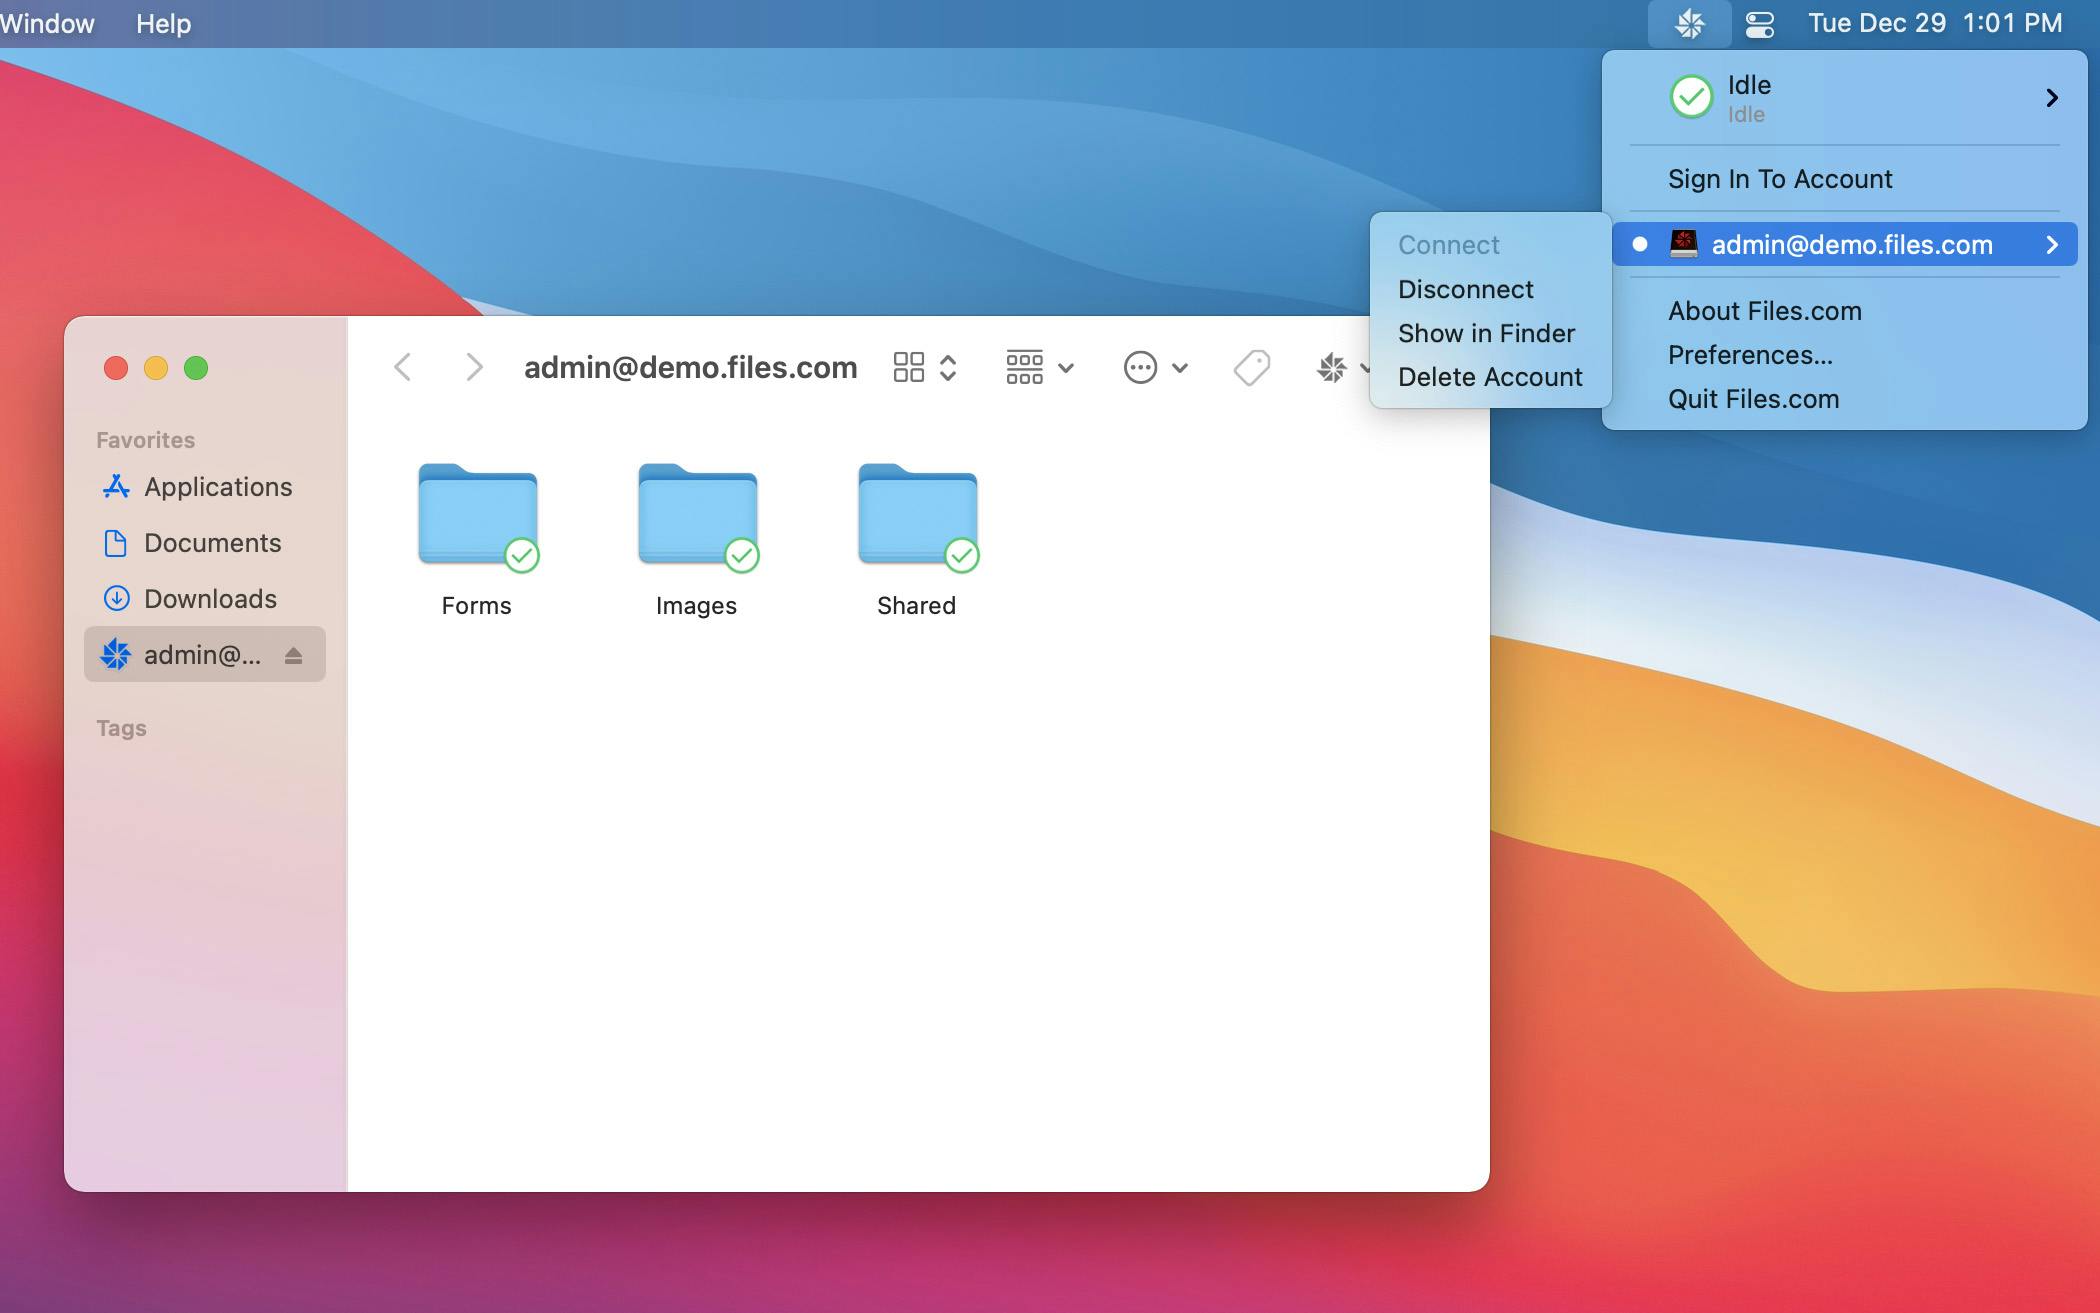Expand the Idle status submenu
This screenshot has width=2100, height=1313.
(2051, 98)
